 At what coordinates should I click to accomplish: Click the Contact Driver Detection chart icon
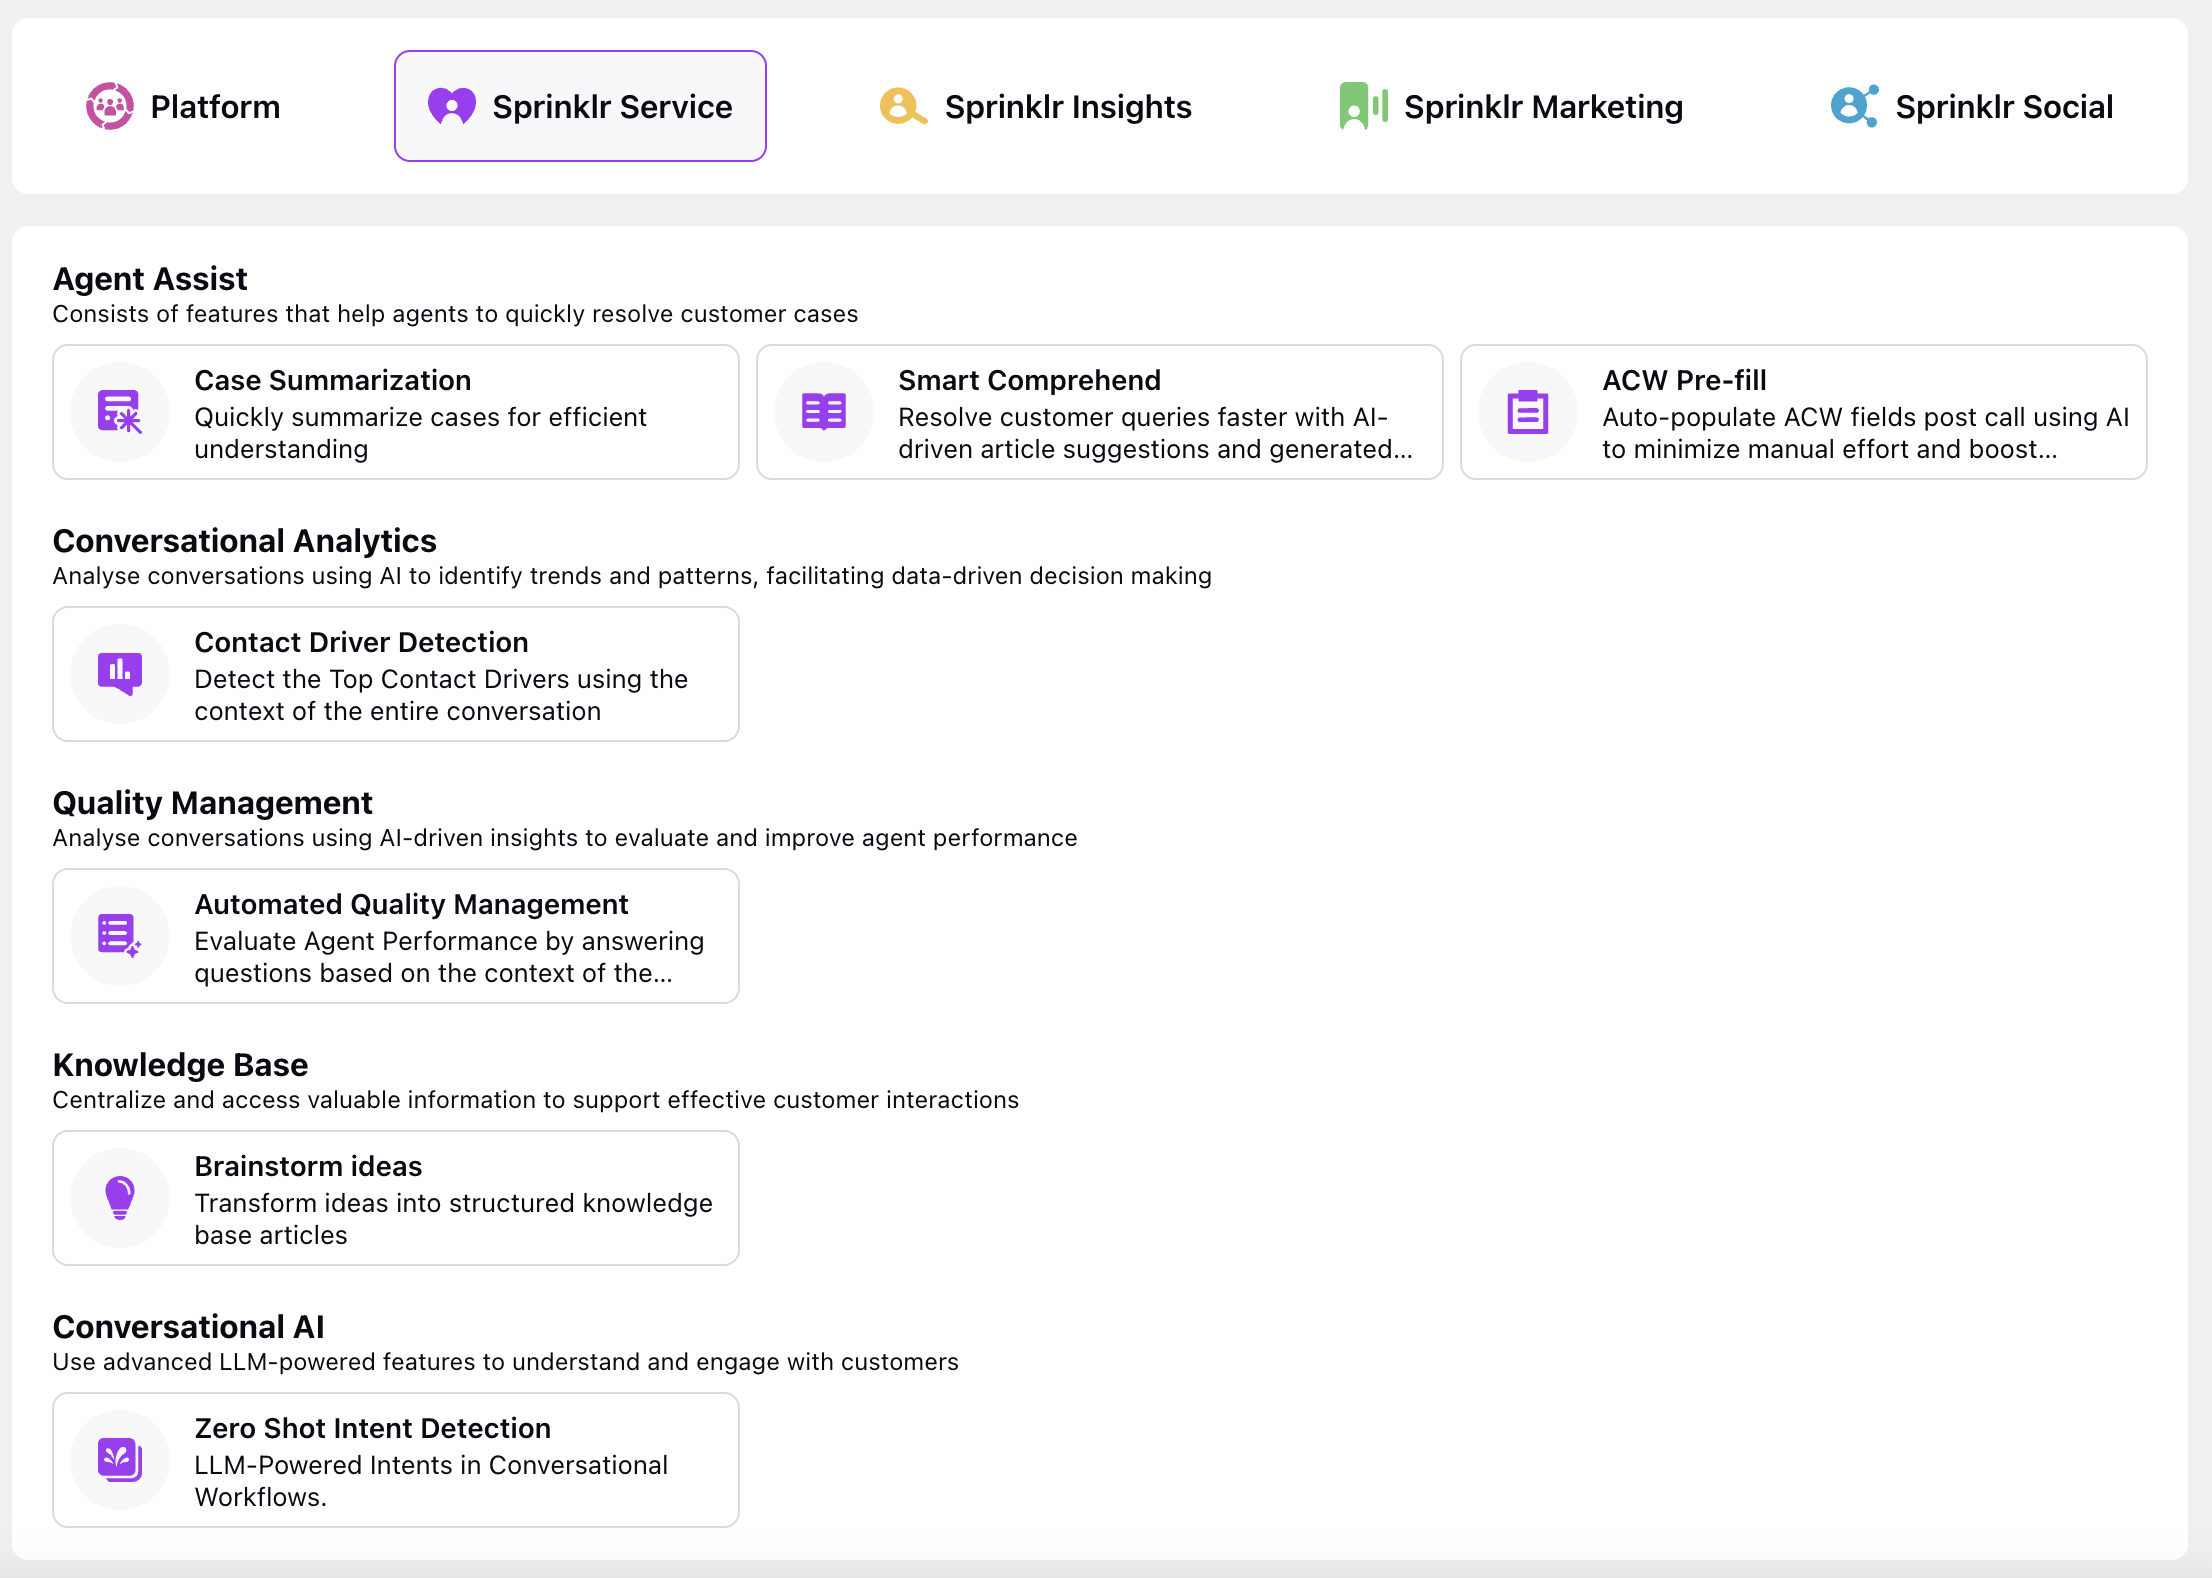point(120,674)
